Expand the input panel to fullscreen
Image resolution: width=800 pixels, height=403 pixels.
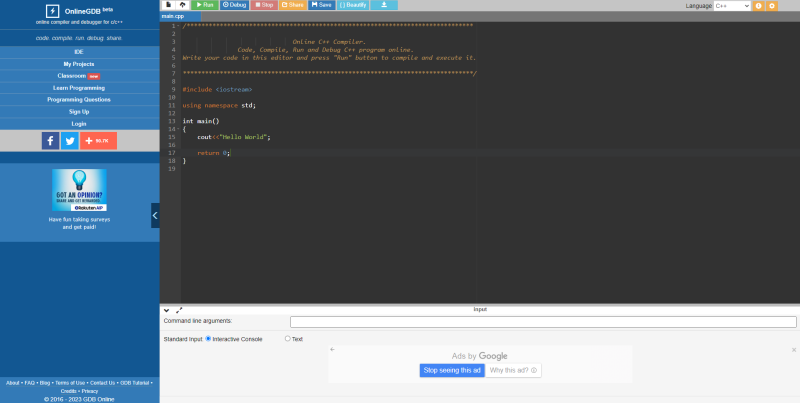click(x=179, y=310)
